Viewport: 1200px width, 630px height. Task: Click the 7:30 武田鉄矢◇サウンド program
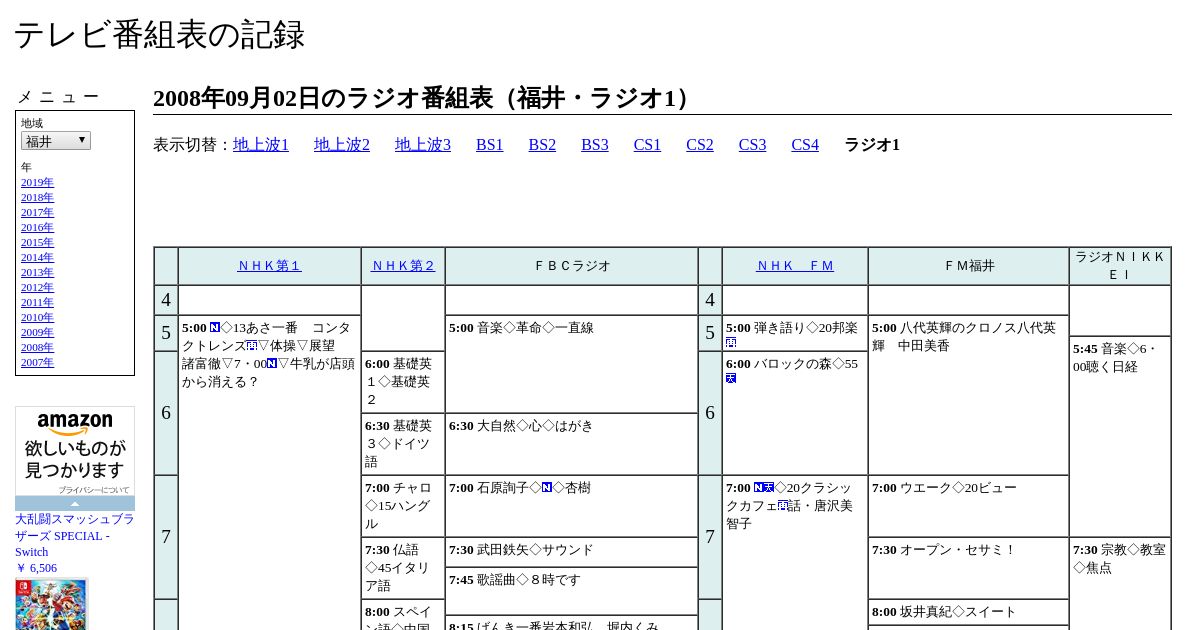click(571, 552)
